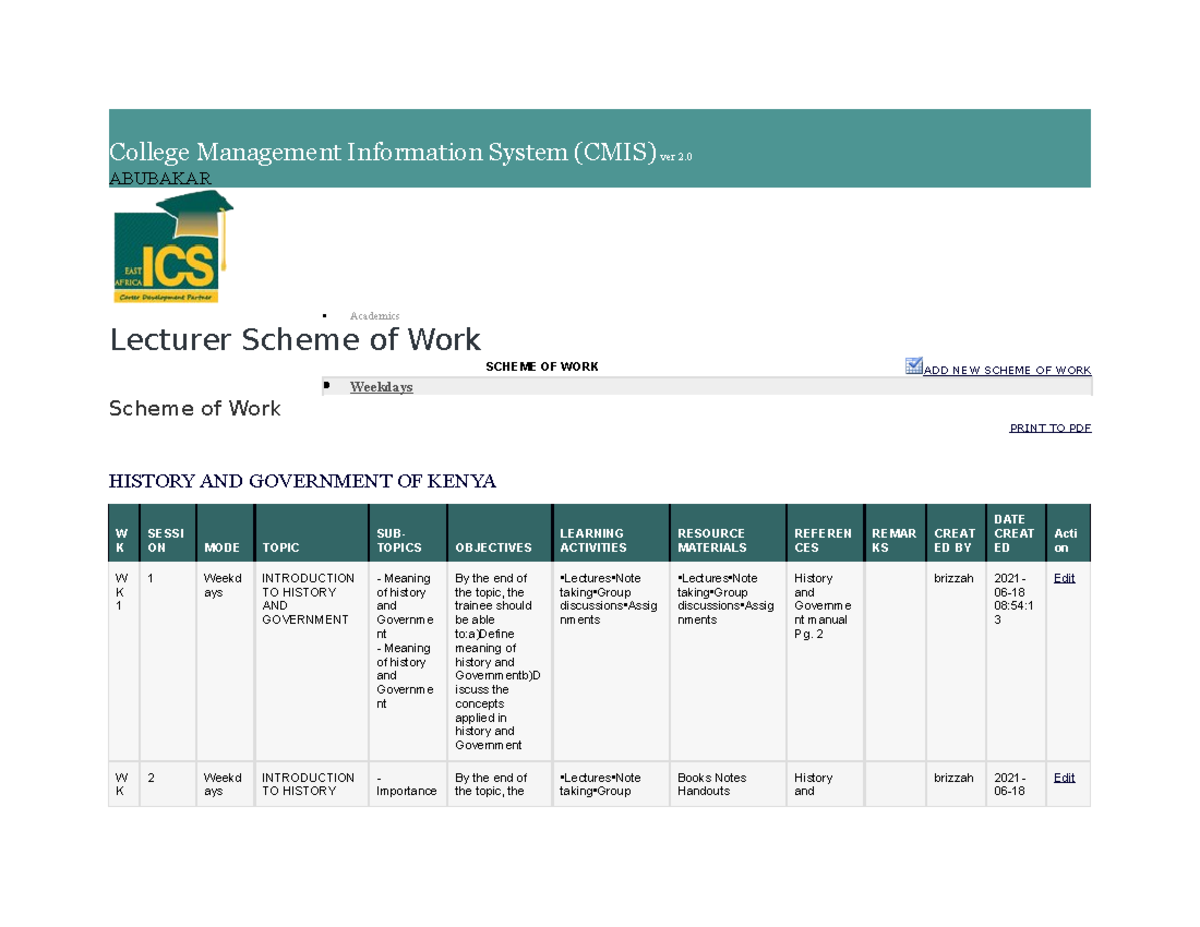Viewport: 1200px width, 927px height.
Task: Click the TOPIC column header
Action: click(280, 547)
